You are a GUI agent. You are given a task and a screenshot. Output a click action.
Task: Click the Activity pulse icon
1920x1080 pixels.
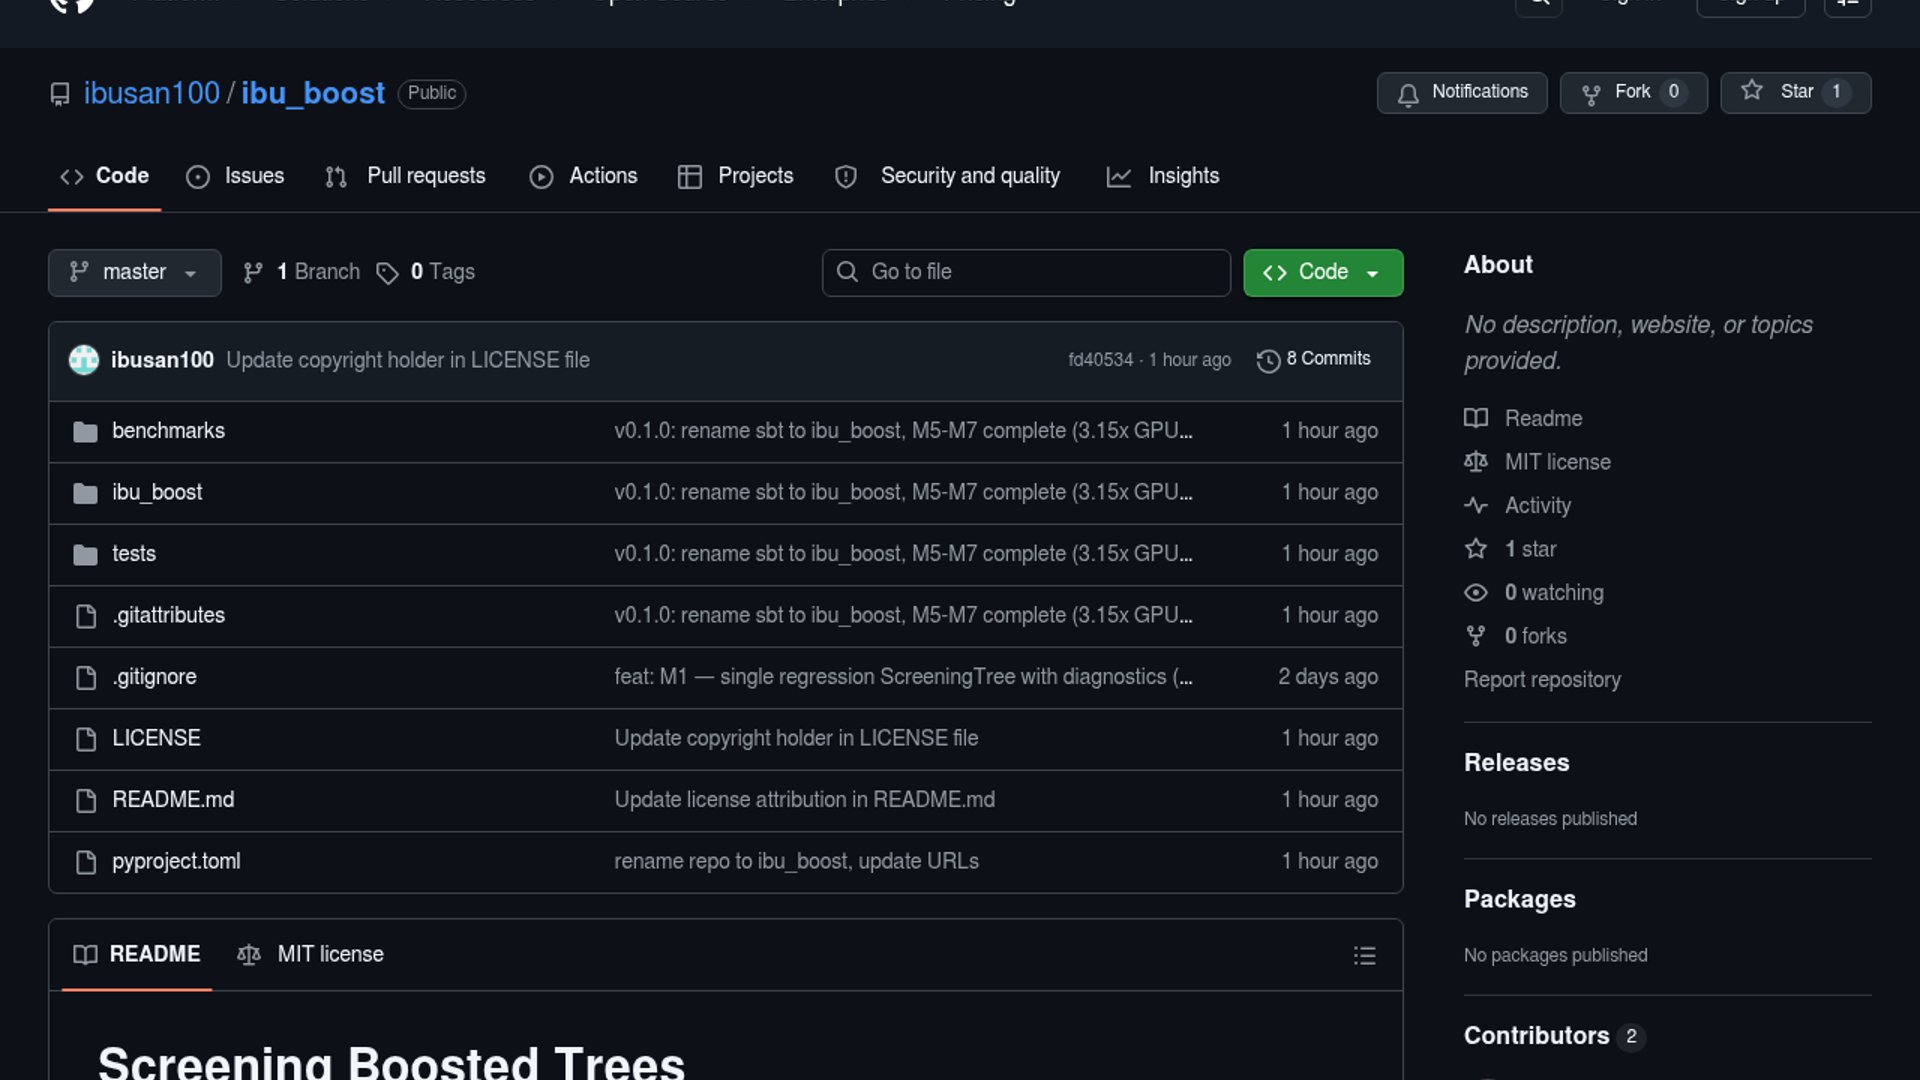tap(1476, 505)
